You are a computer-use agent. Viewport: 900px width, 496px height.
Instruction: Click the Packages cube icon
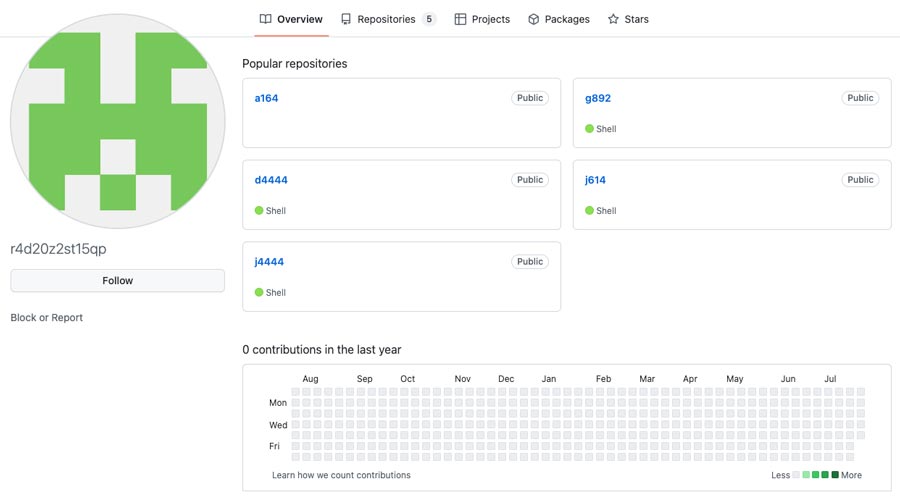[x=533, y=19]
